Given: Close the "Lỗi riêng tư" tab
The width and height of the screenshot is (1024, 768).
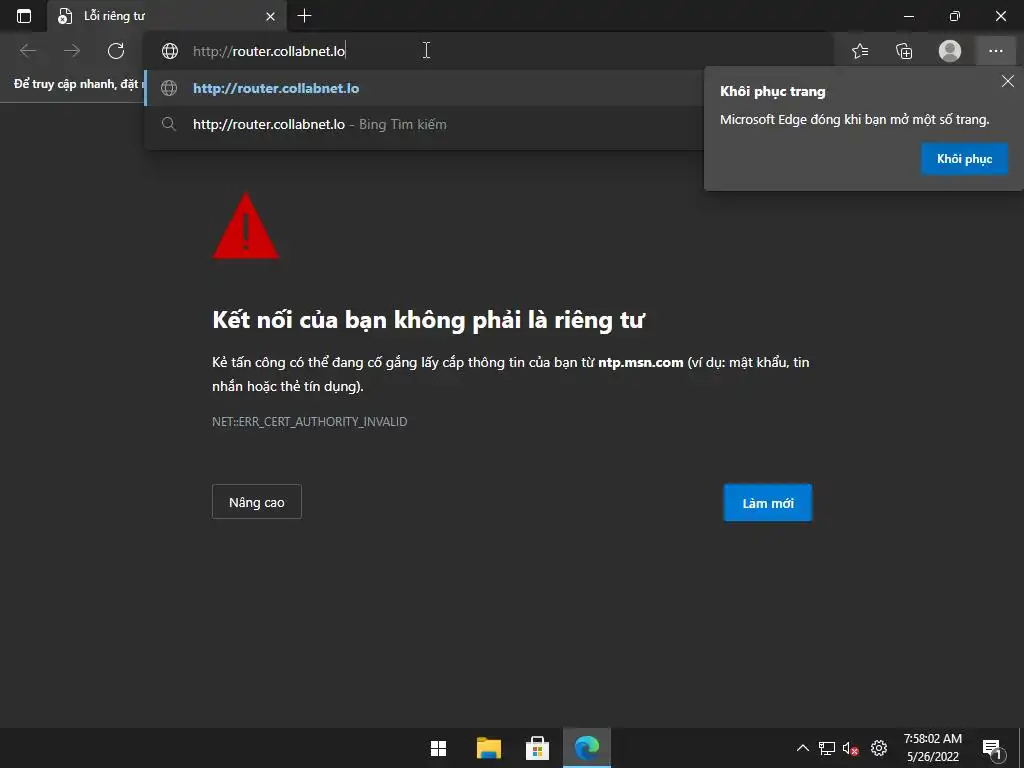Looking at the screenshot, I should [x=270, y=16].
